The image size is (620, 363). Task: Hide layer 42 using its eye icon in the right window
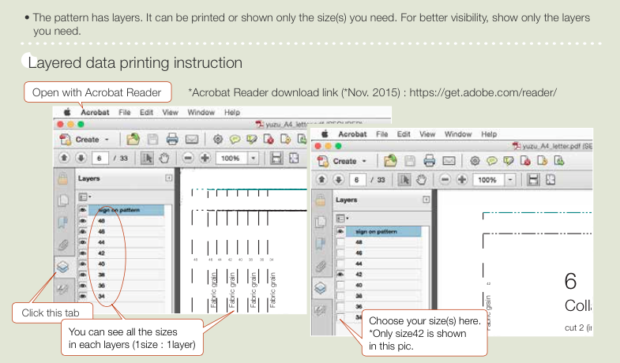340,274
